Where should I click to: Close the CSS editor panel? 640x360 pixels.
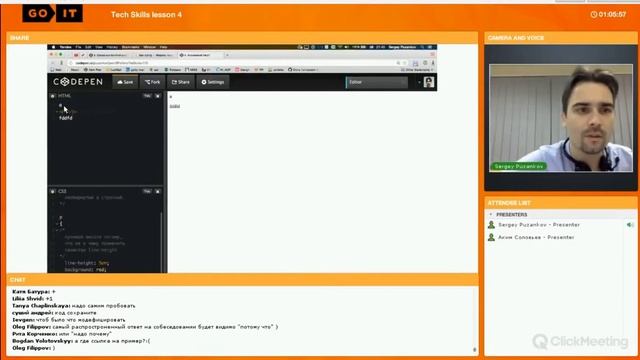(158, 191)
